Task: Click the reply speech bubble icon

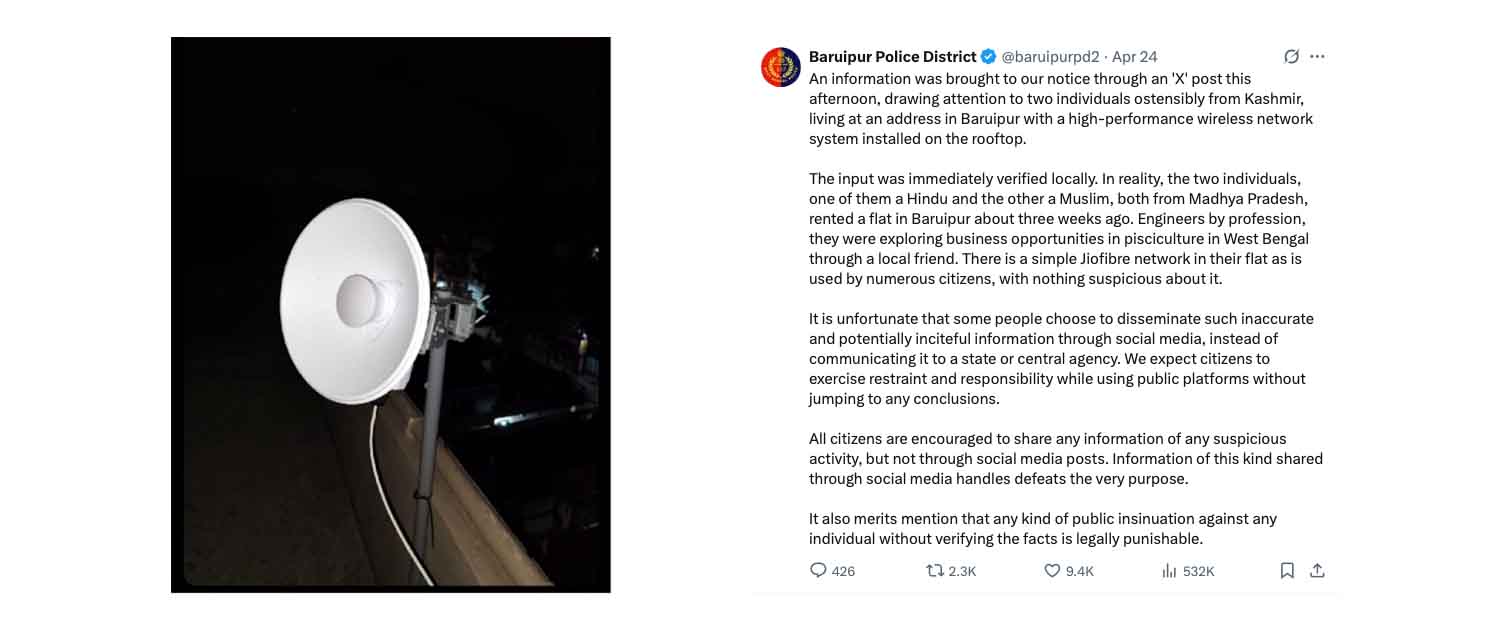Action: click(x=818, y=571)
